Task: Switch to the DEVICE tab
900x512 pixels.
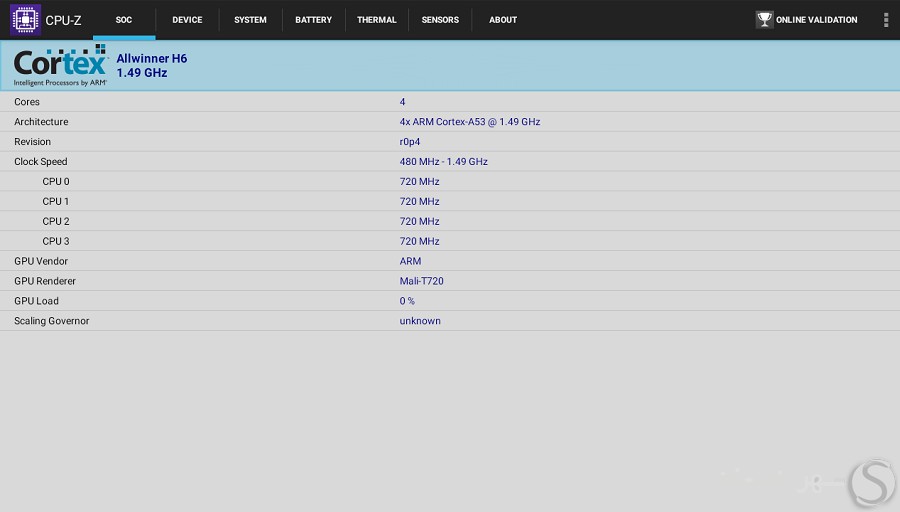Action: point(187,20)
